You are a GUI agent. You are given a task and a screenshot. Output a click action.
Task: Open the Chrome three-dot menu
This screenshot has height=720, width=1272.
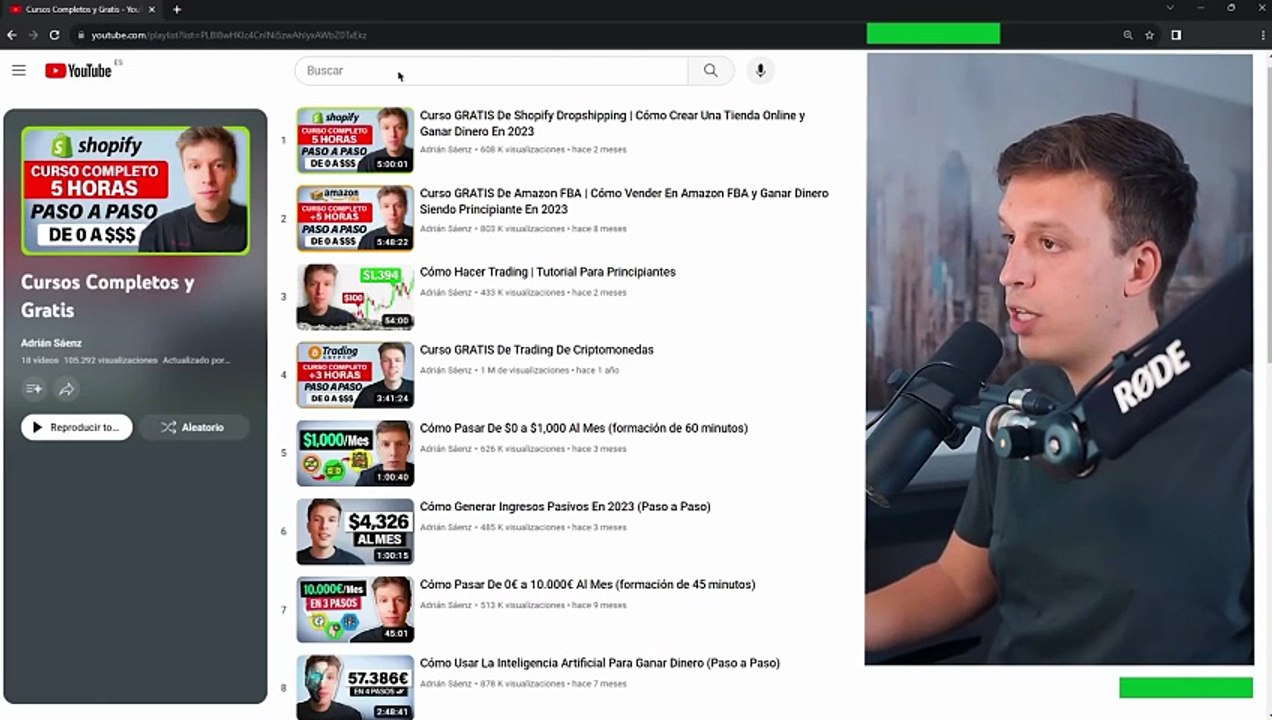pos(1263,35)
